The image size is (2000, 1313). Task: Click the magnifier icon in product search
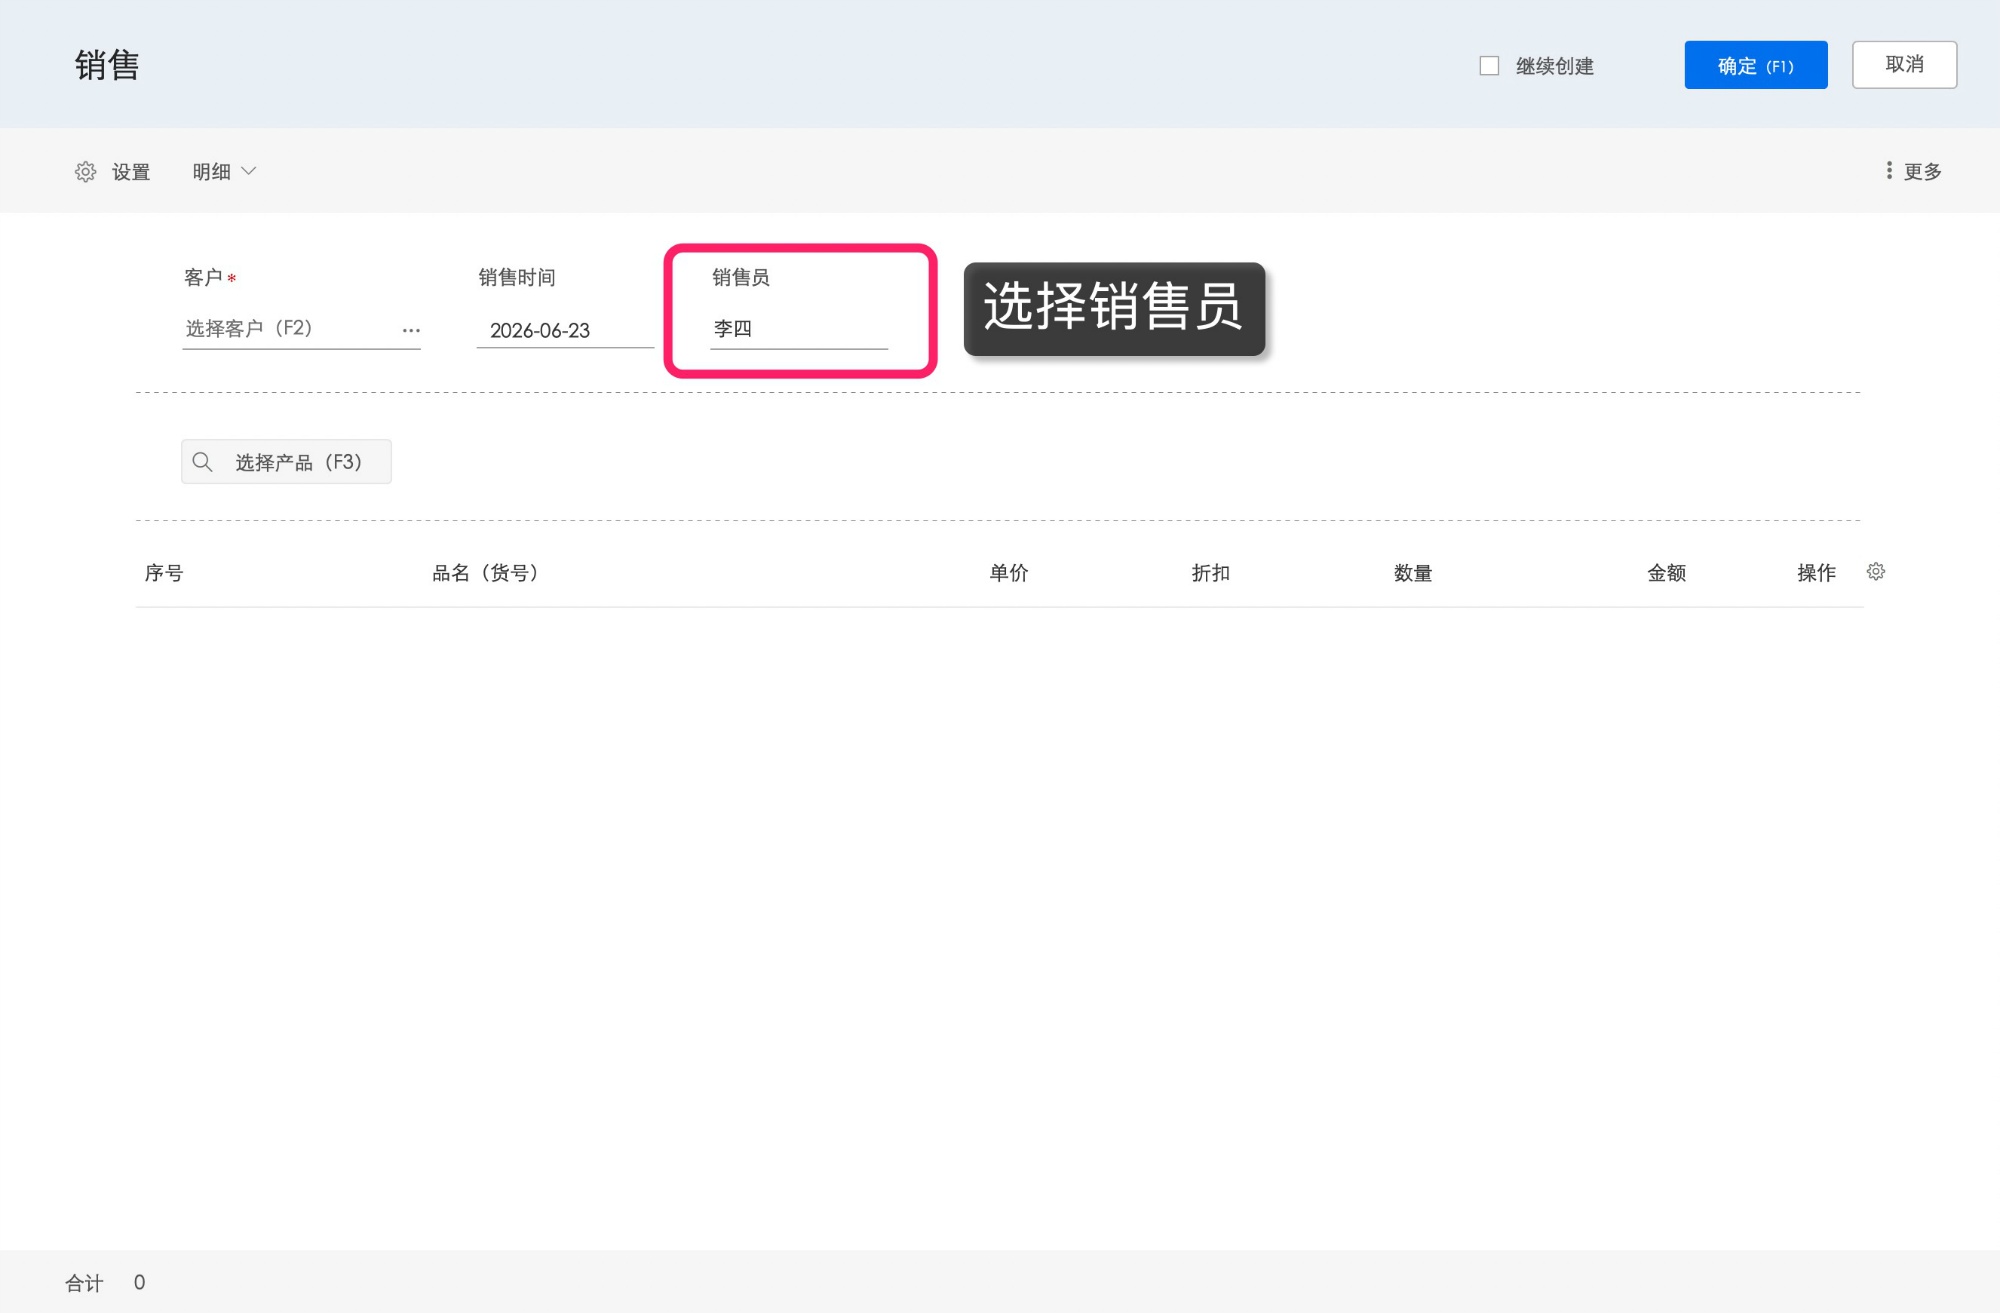[203, 462]
